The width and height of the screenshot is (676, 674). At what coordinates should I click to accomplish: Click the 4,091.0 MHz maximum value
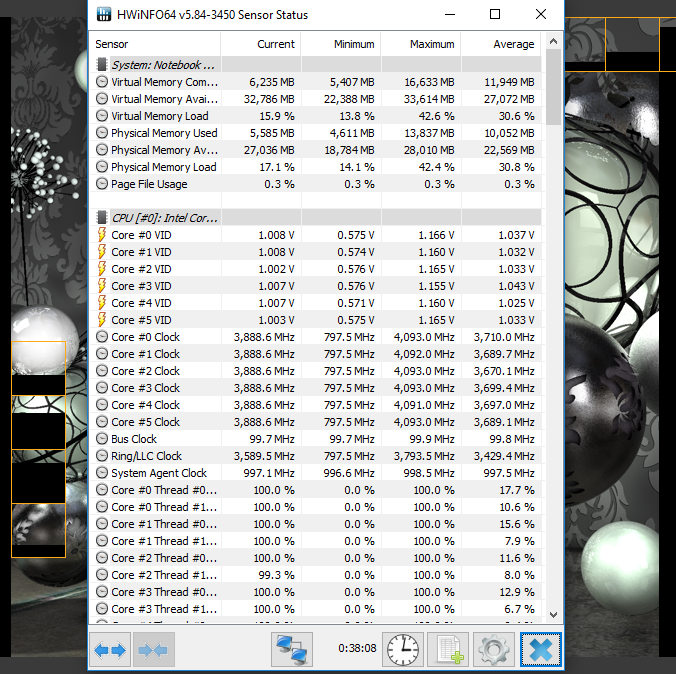tap(424, 405)
